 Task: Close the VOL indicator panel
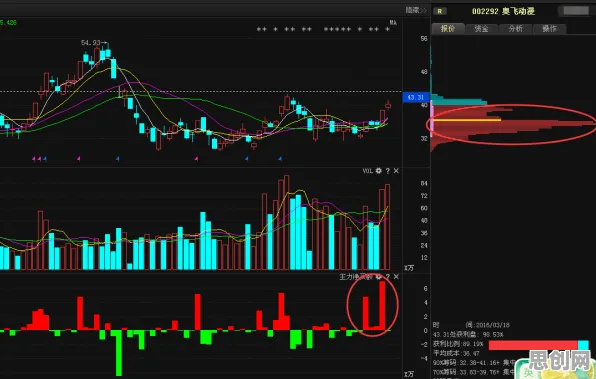[x=396, y=171]
